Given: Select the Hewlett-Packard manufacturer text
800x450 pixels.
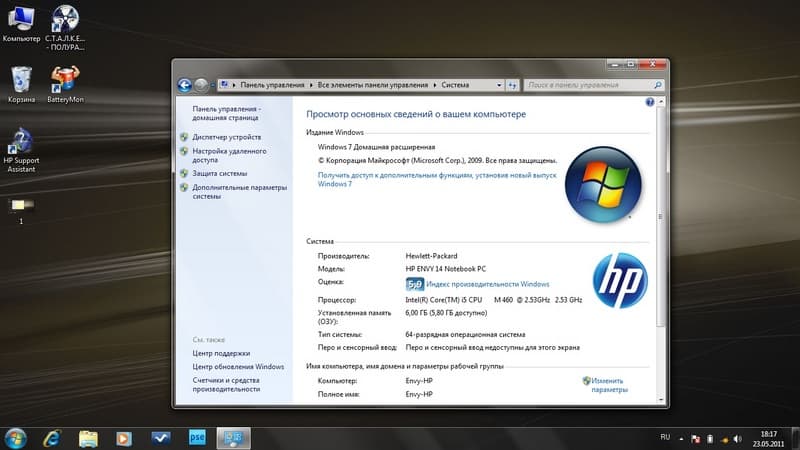Looking at the screenshot, I should coord(431,256).
